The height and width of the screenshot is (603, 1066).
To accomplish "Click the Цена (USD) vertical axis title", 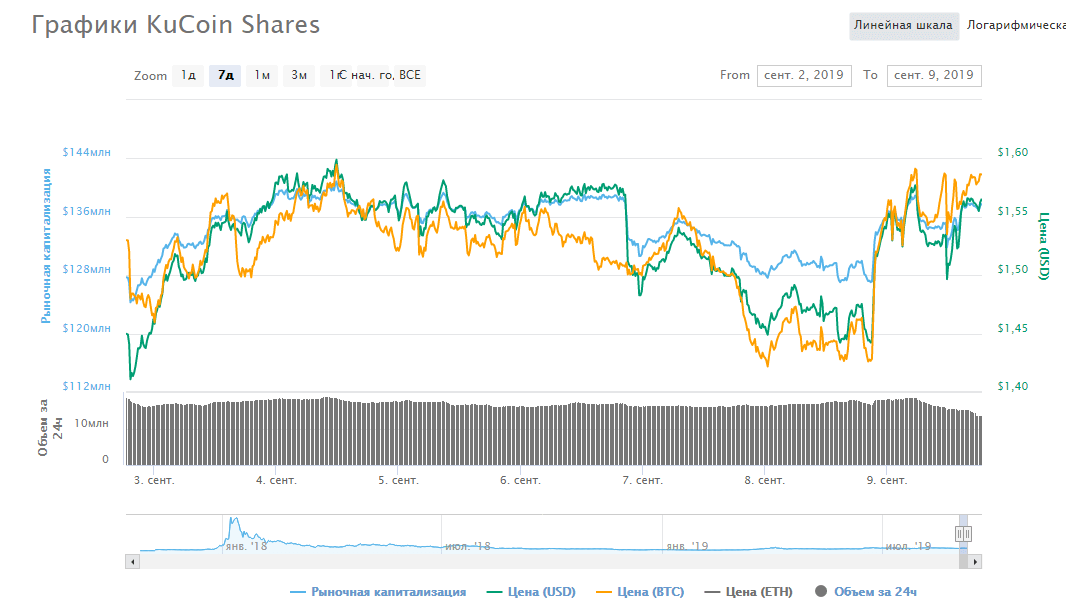I will tap(1044, 246).
